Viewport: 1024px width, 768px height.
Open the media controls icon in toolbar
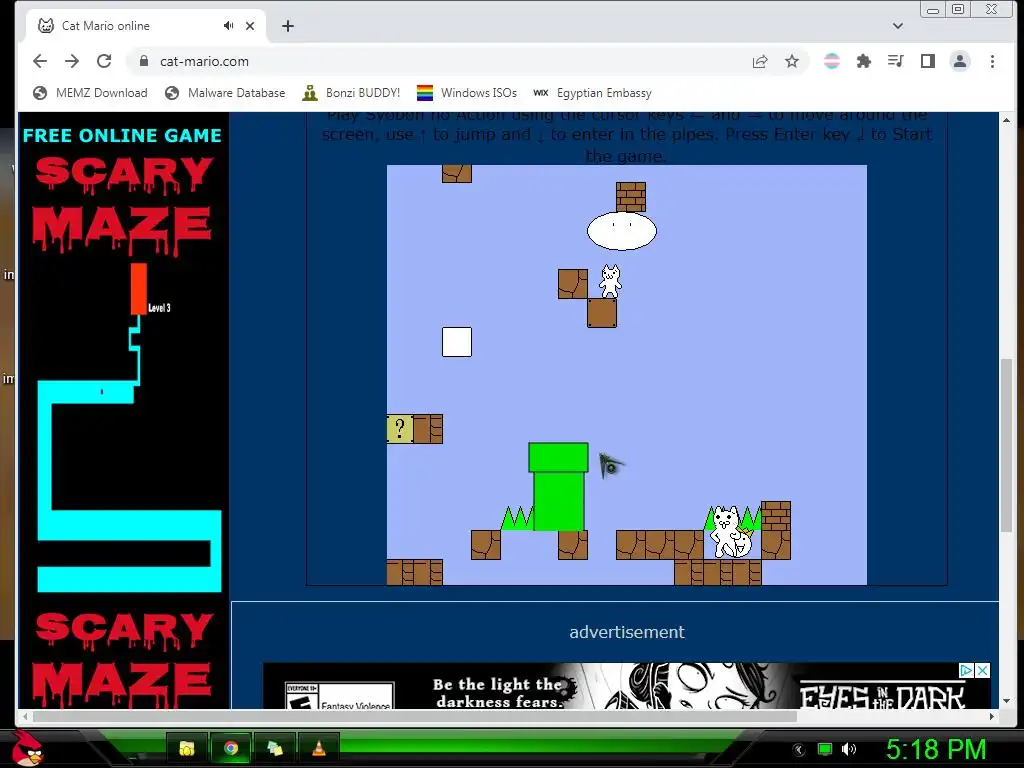click(x=895, y=61)
